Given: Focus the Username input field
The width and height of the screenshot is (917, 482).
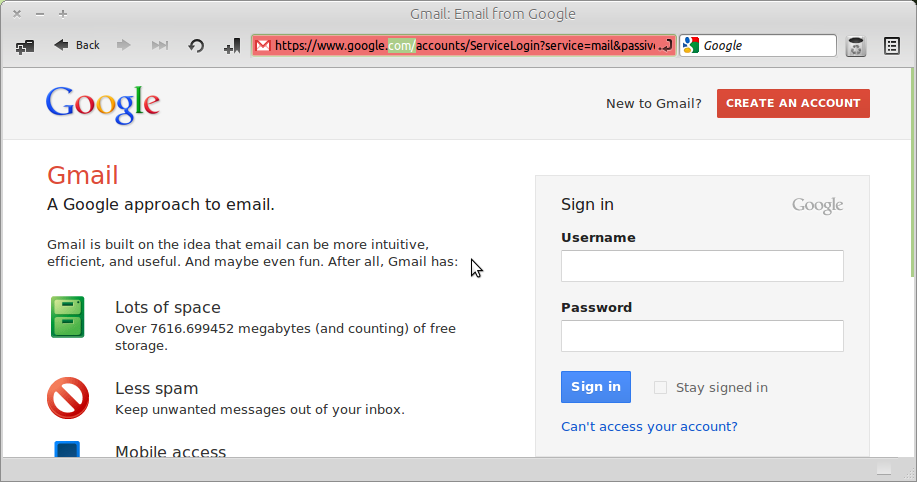Looking at the screenshot, I should pos(702,266).
